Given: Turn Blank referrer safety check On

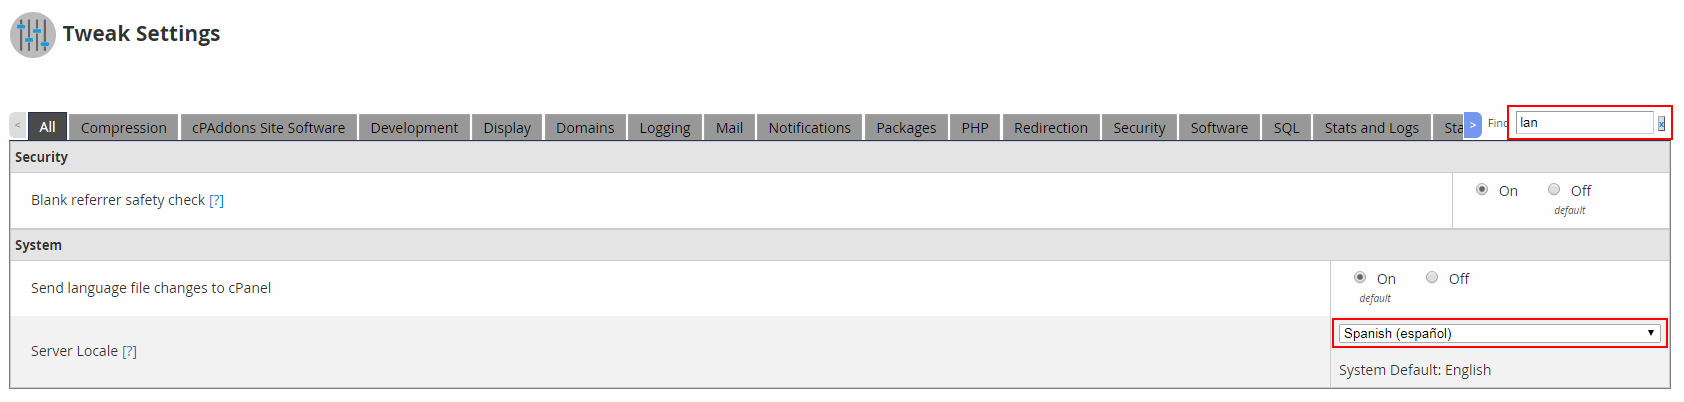Looking at the screenshot, I should pyautogui.click(x=1482, y=190).
